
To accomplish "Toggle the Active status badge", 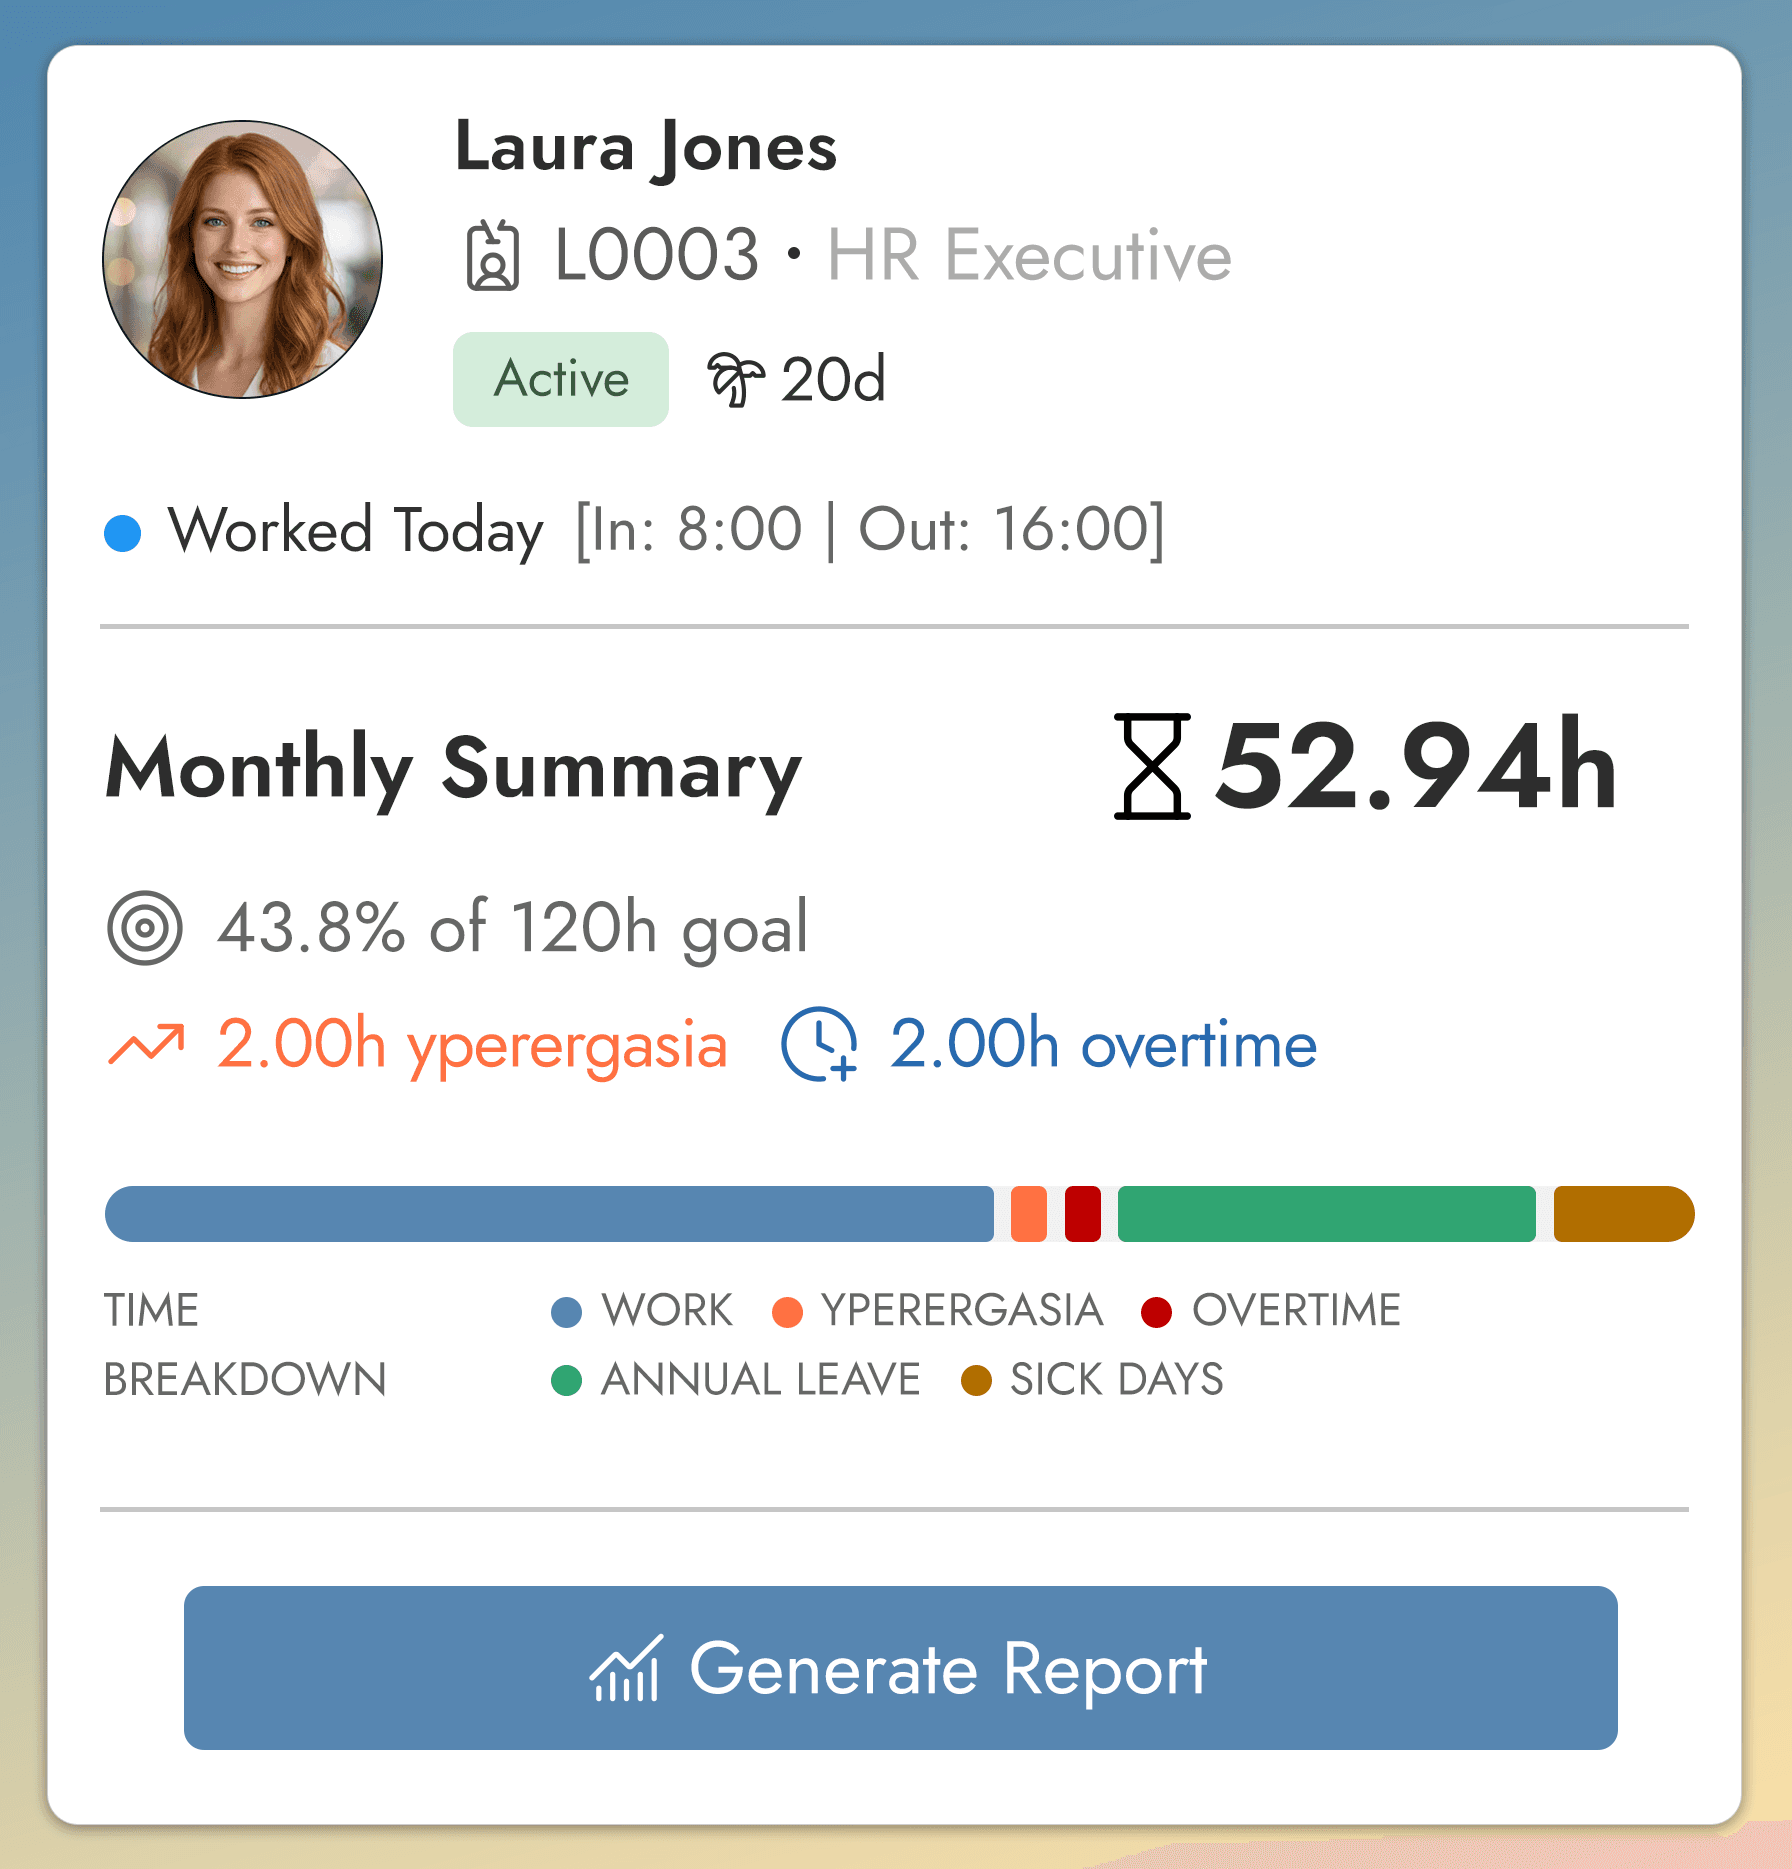I will click(560, 378).
